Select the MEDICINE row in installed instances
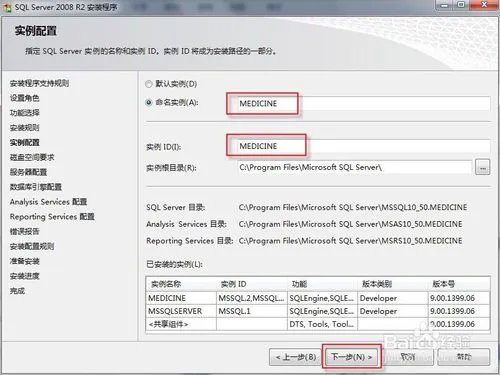The image size is (500, 375). click(318, 298)
